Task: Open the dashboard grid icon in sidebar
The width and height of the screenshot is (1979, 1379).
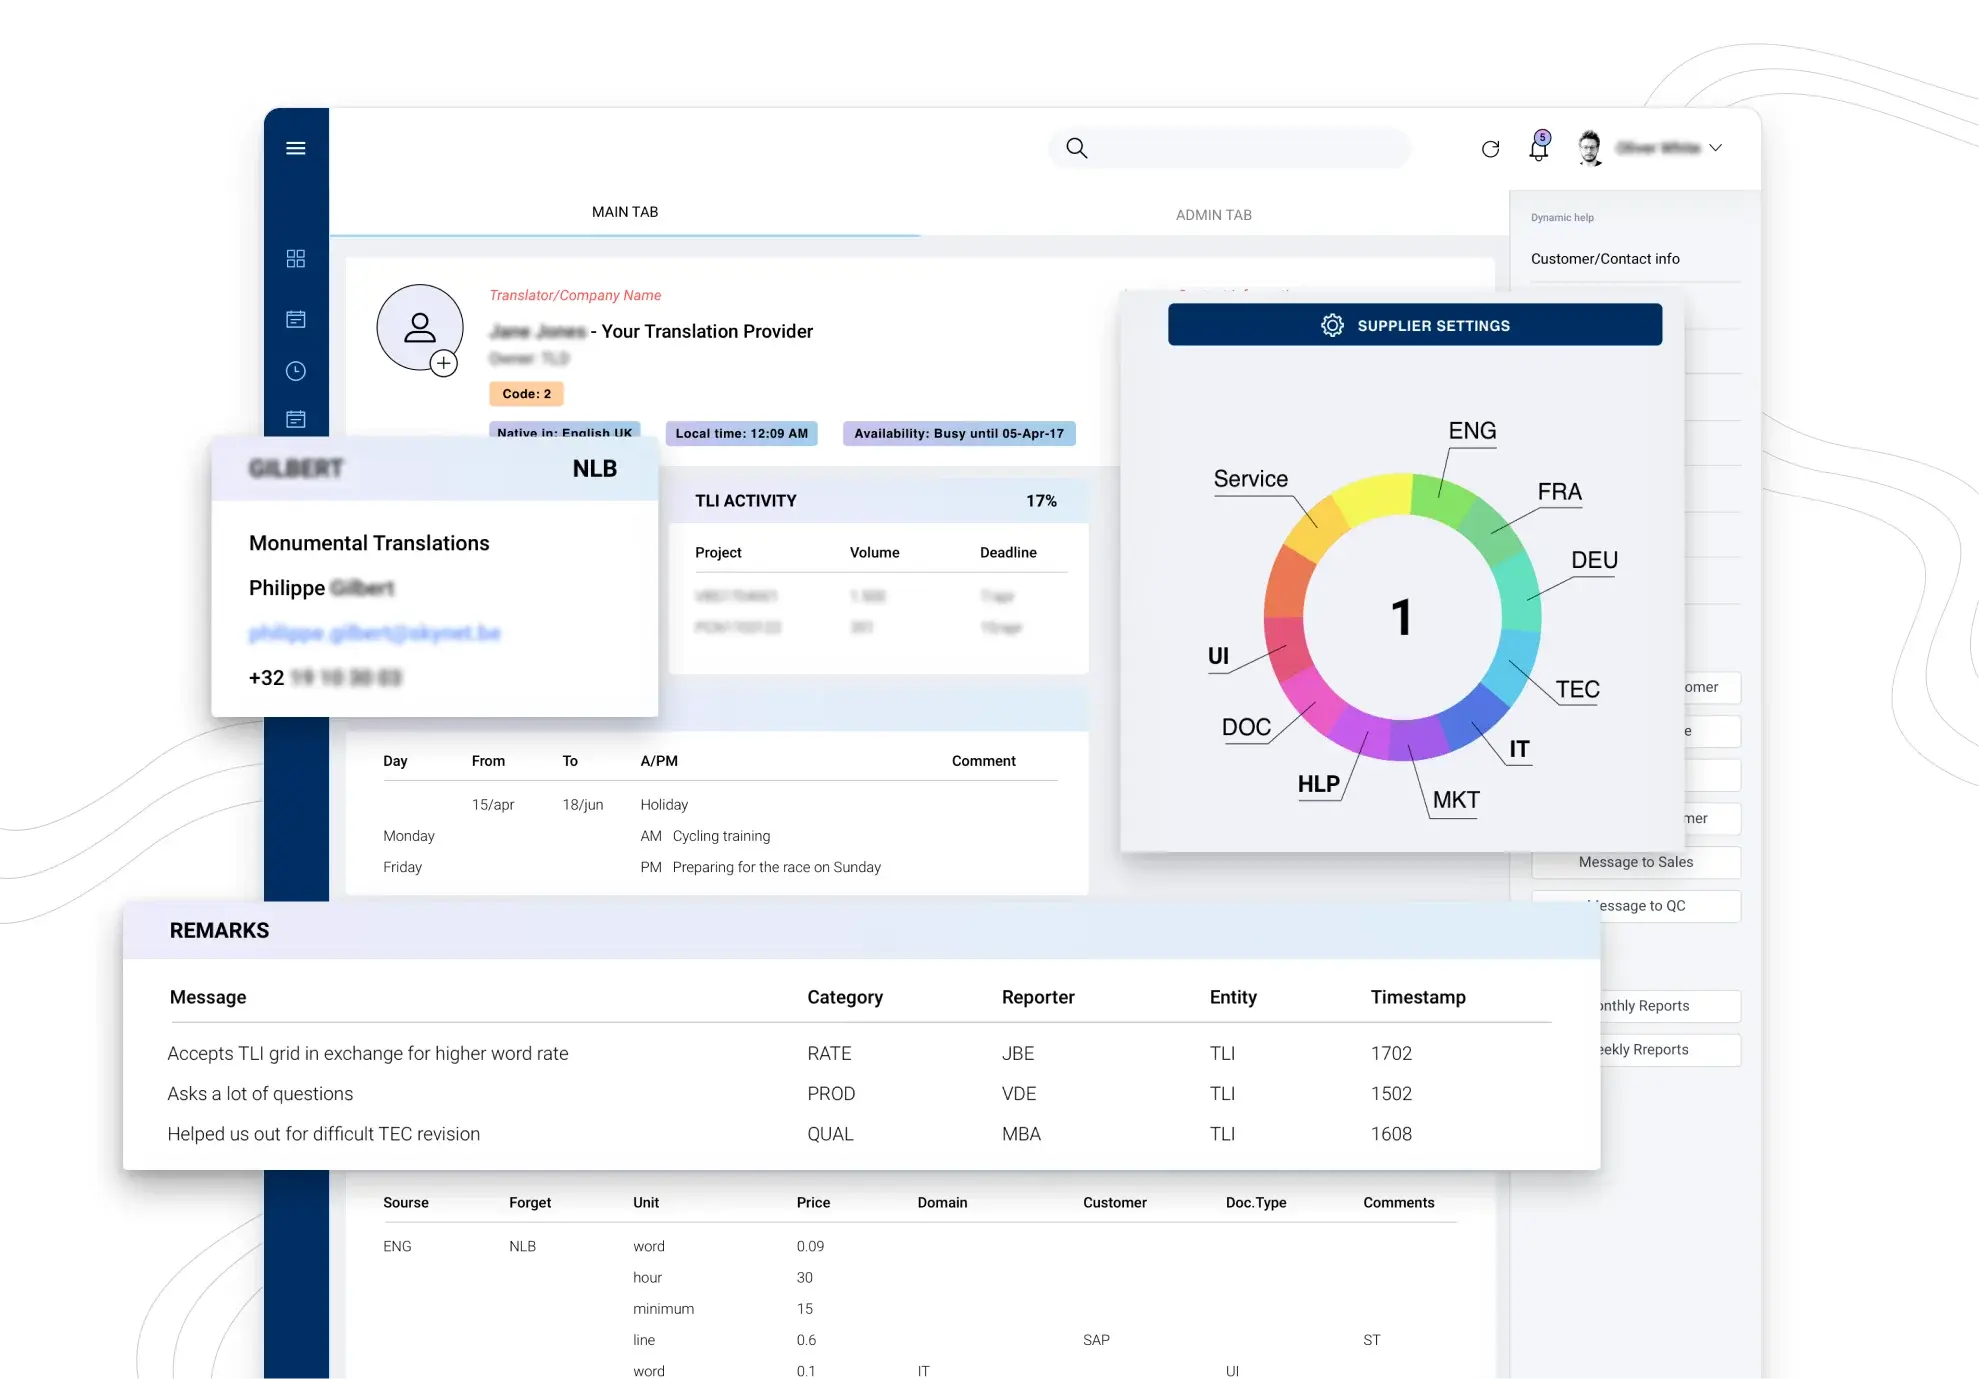Action: tap(296, 259)
